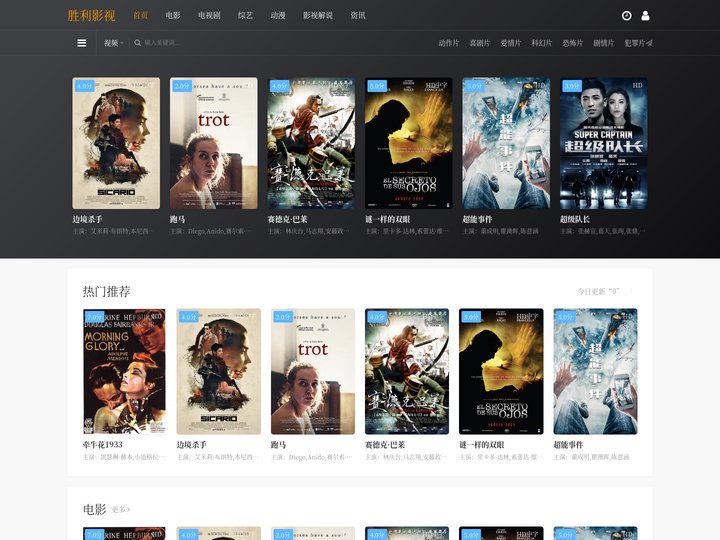The image size is (720, 540).
Task: Filter by 科幻片 genre link
Action: (542, 43)
